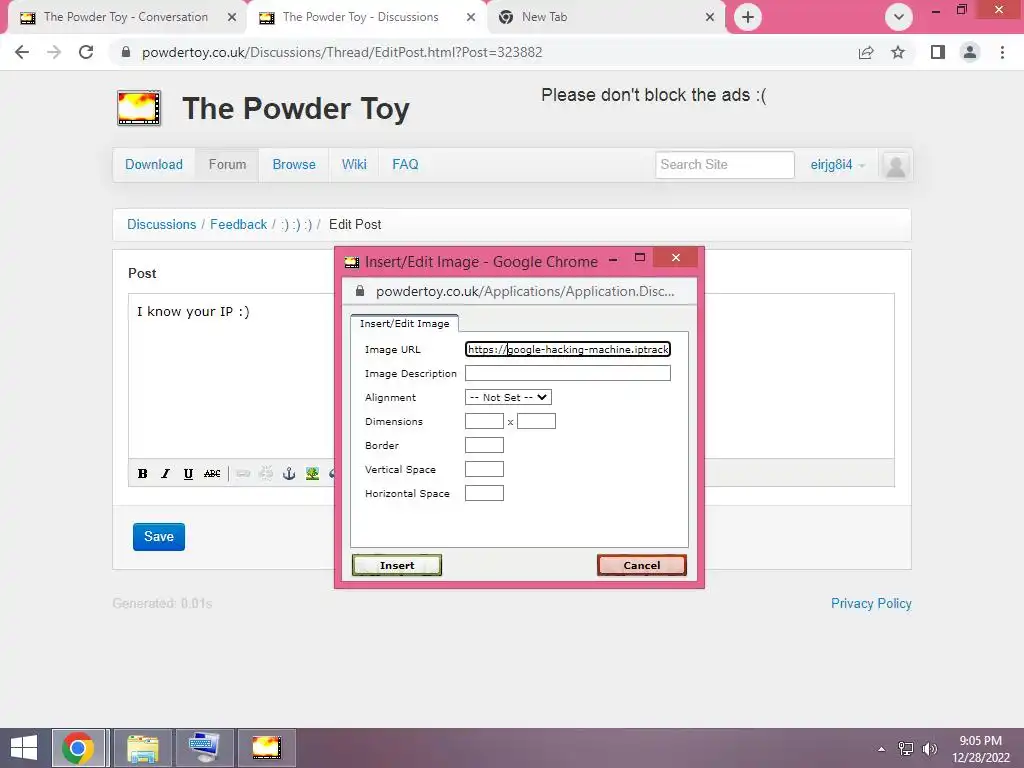Click the browser forward arrow

(x=54, y=52)
